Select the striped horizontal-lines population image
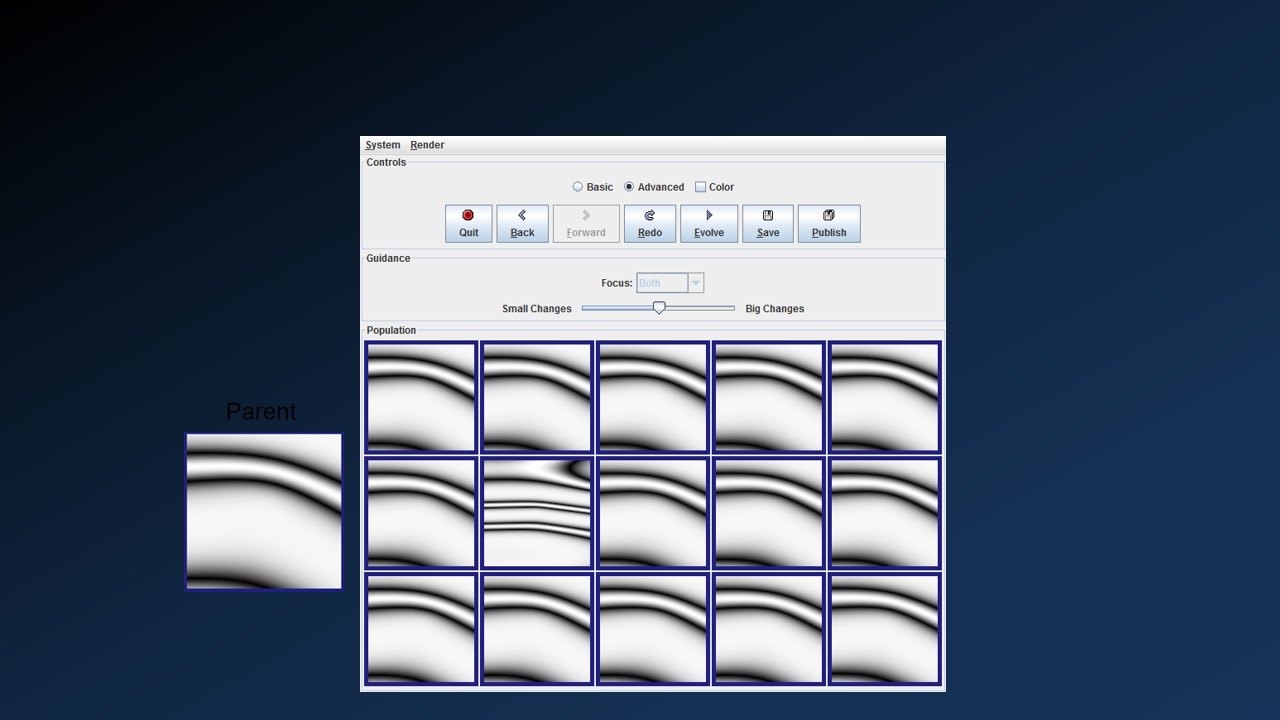Image resolution: width=1280 pixels, height=720 pixels. click(x=537, y=513)
